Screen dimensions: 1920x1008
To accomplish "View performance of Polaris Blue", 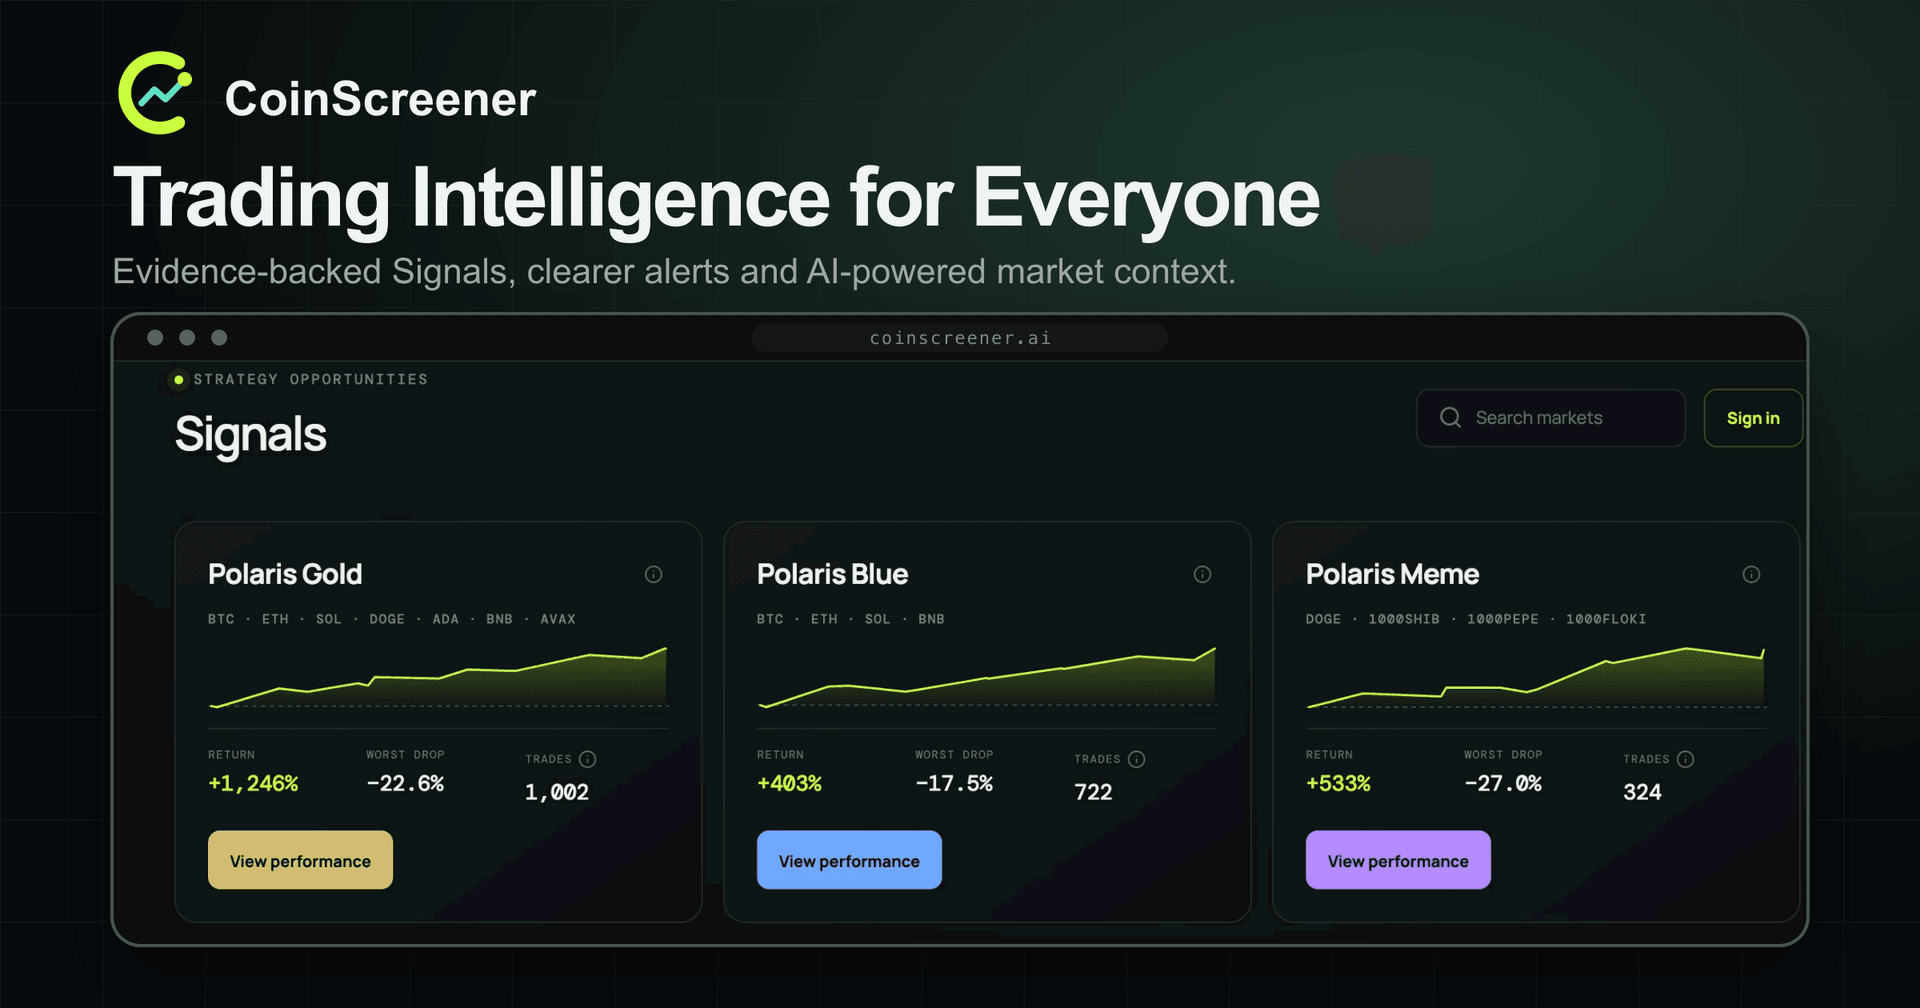I will click(x=849, y=860).
